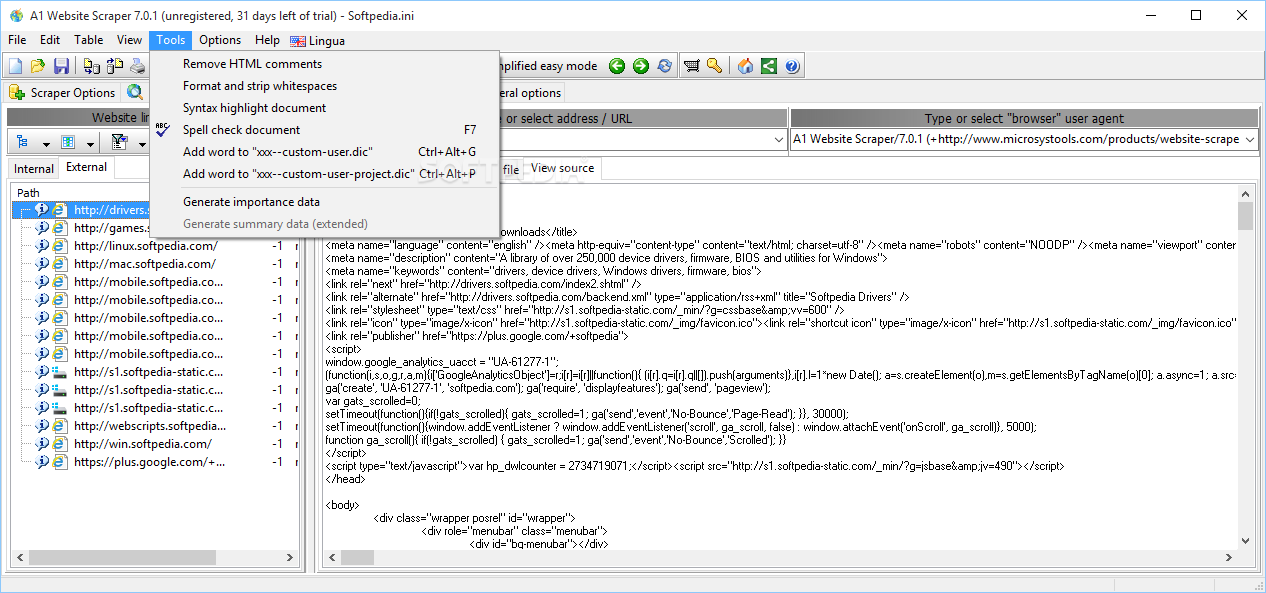Screen dimensions: 1266x593
Task: Click the green forward arrow icon
Action: tap(641, 66)
